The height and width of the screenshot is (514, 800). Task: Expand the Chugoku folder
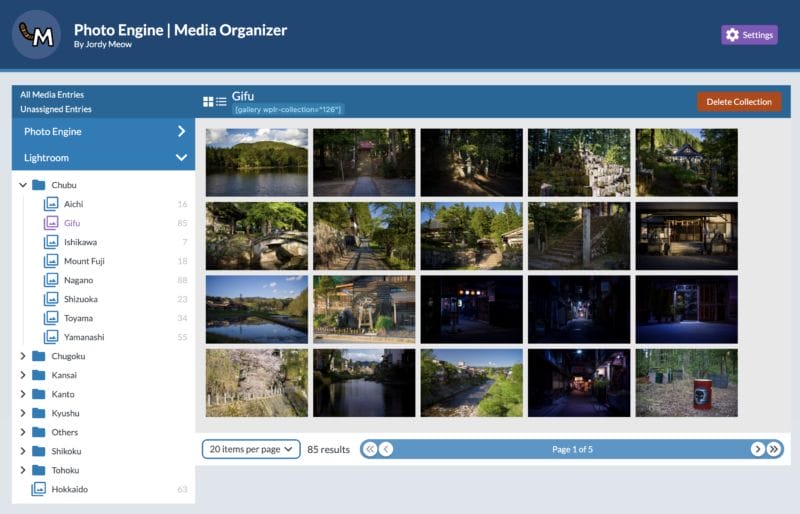(x=23, y=356)
